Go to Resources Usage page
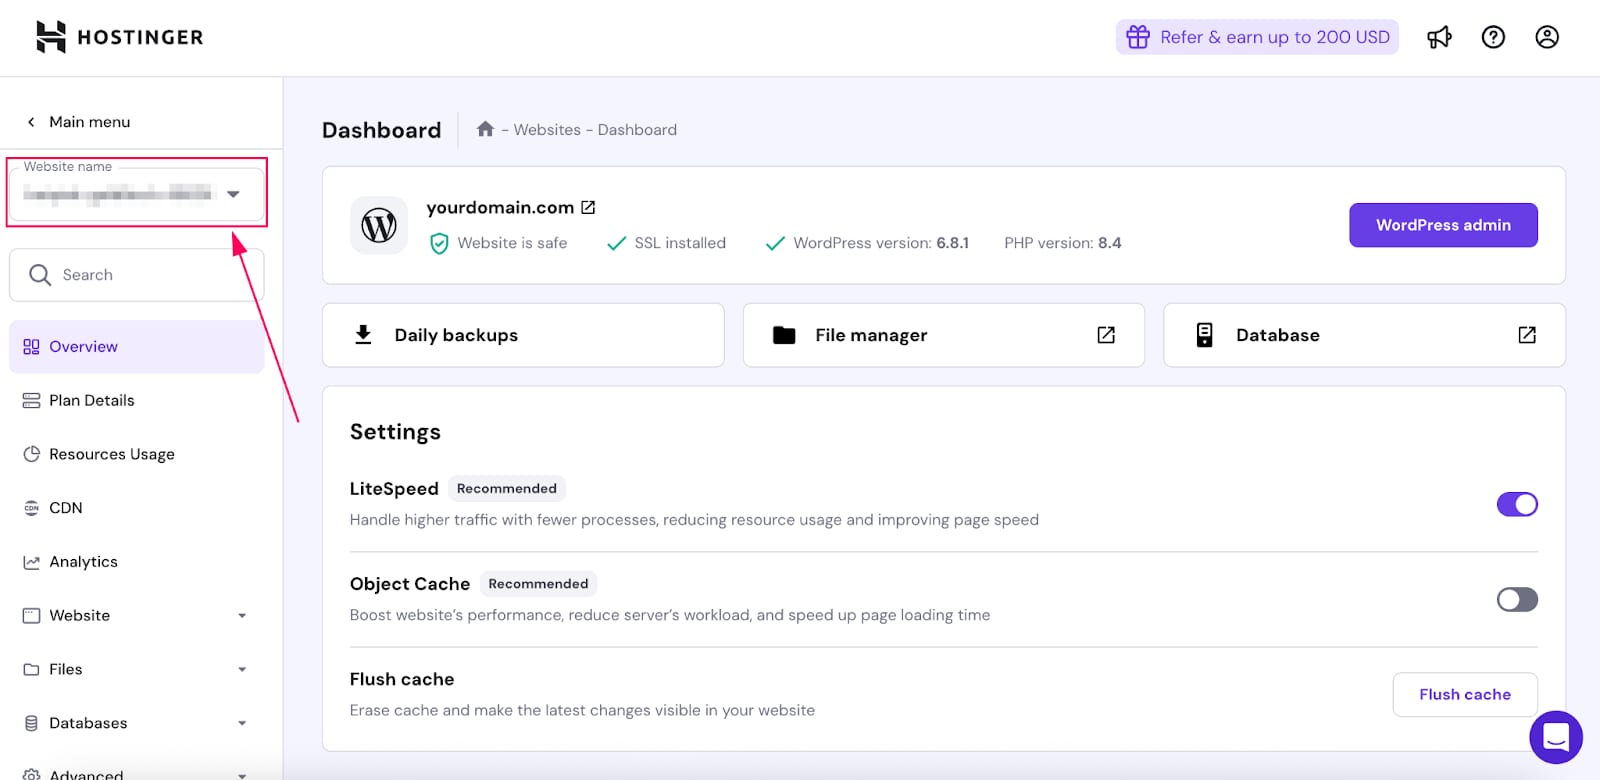This screenshot has height=780, width=1600. pos(111,454)
